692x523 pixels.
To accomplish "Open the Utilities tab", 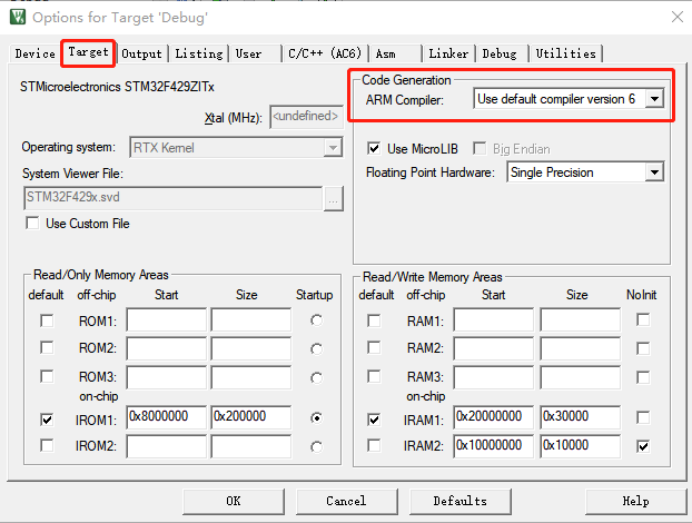I will click(565, 54).
